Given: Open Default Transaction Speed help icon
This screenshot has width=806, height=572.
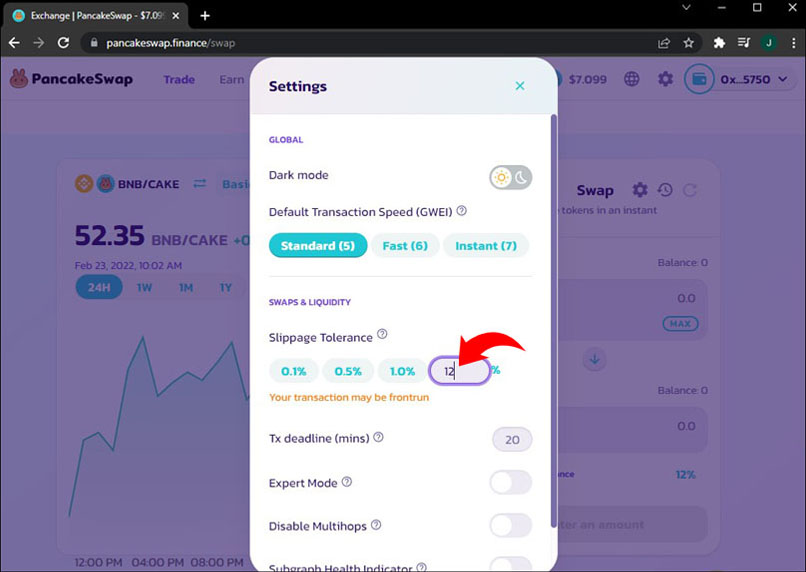Looking at the screenshot, I should pyautogui.click(x=462, y=211).
